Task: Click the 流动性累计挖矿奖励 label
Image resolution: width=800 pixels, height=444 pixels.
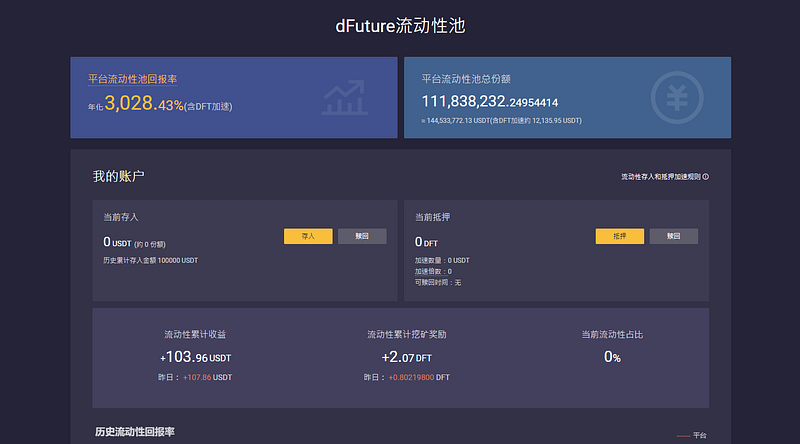Action: click(407, 334)
